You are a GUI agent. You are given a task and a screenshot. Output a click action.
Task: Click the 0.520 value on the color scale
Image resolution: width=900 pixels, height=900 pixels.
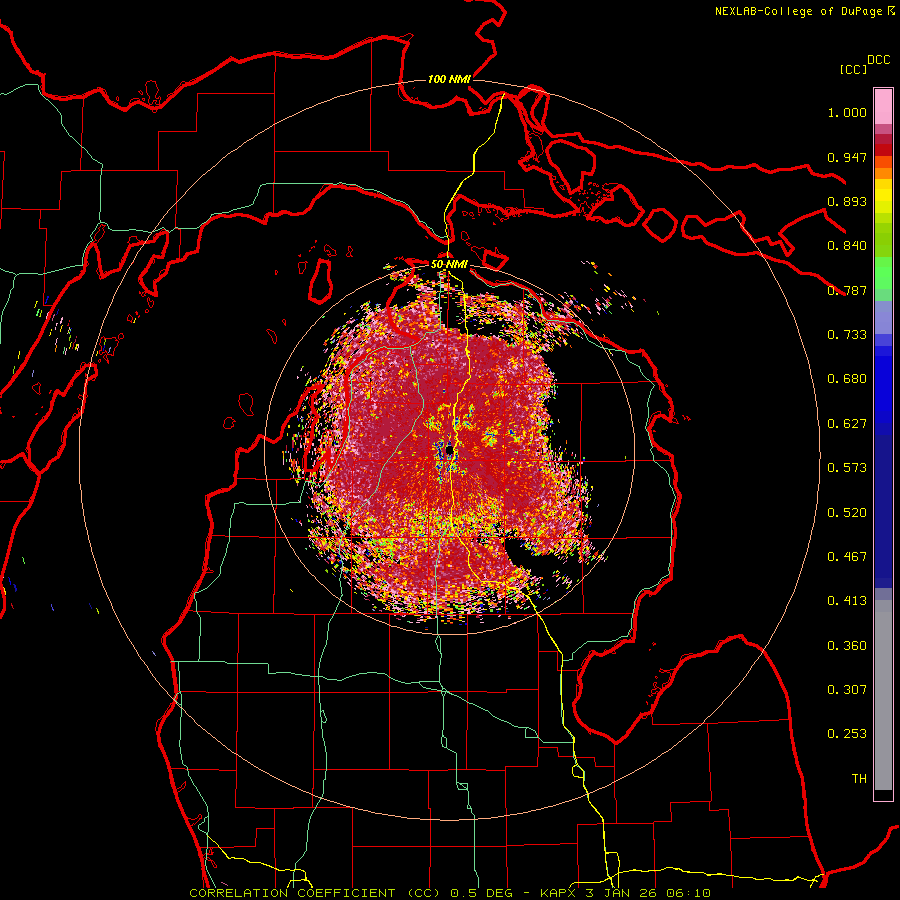[x=847, y=513]
